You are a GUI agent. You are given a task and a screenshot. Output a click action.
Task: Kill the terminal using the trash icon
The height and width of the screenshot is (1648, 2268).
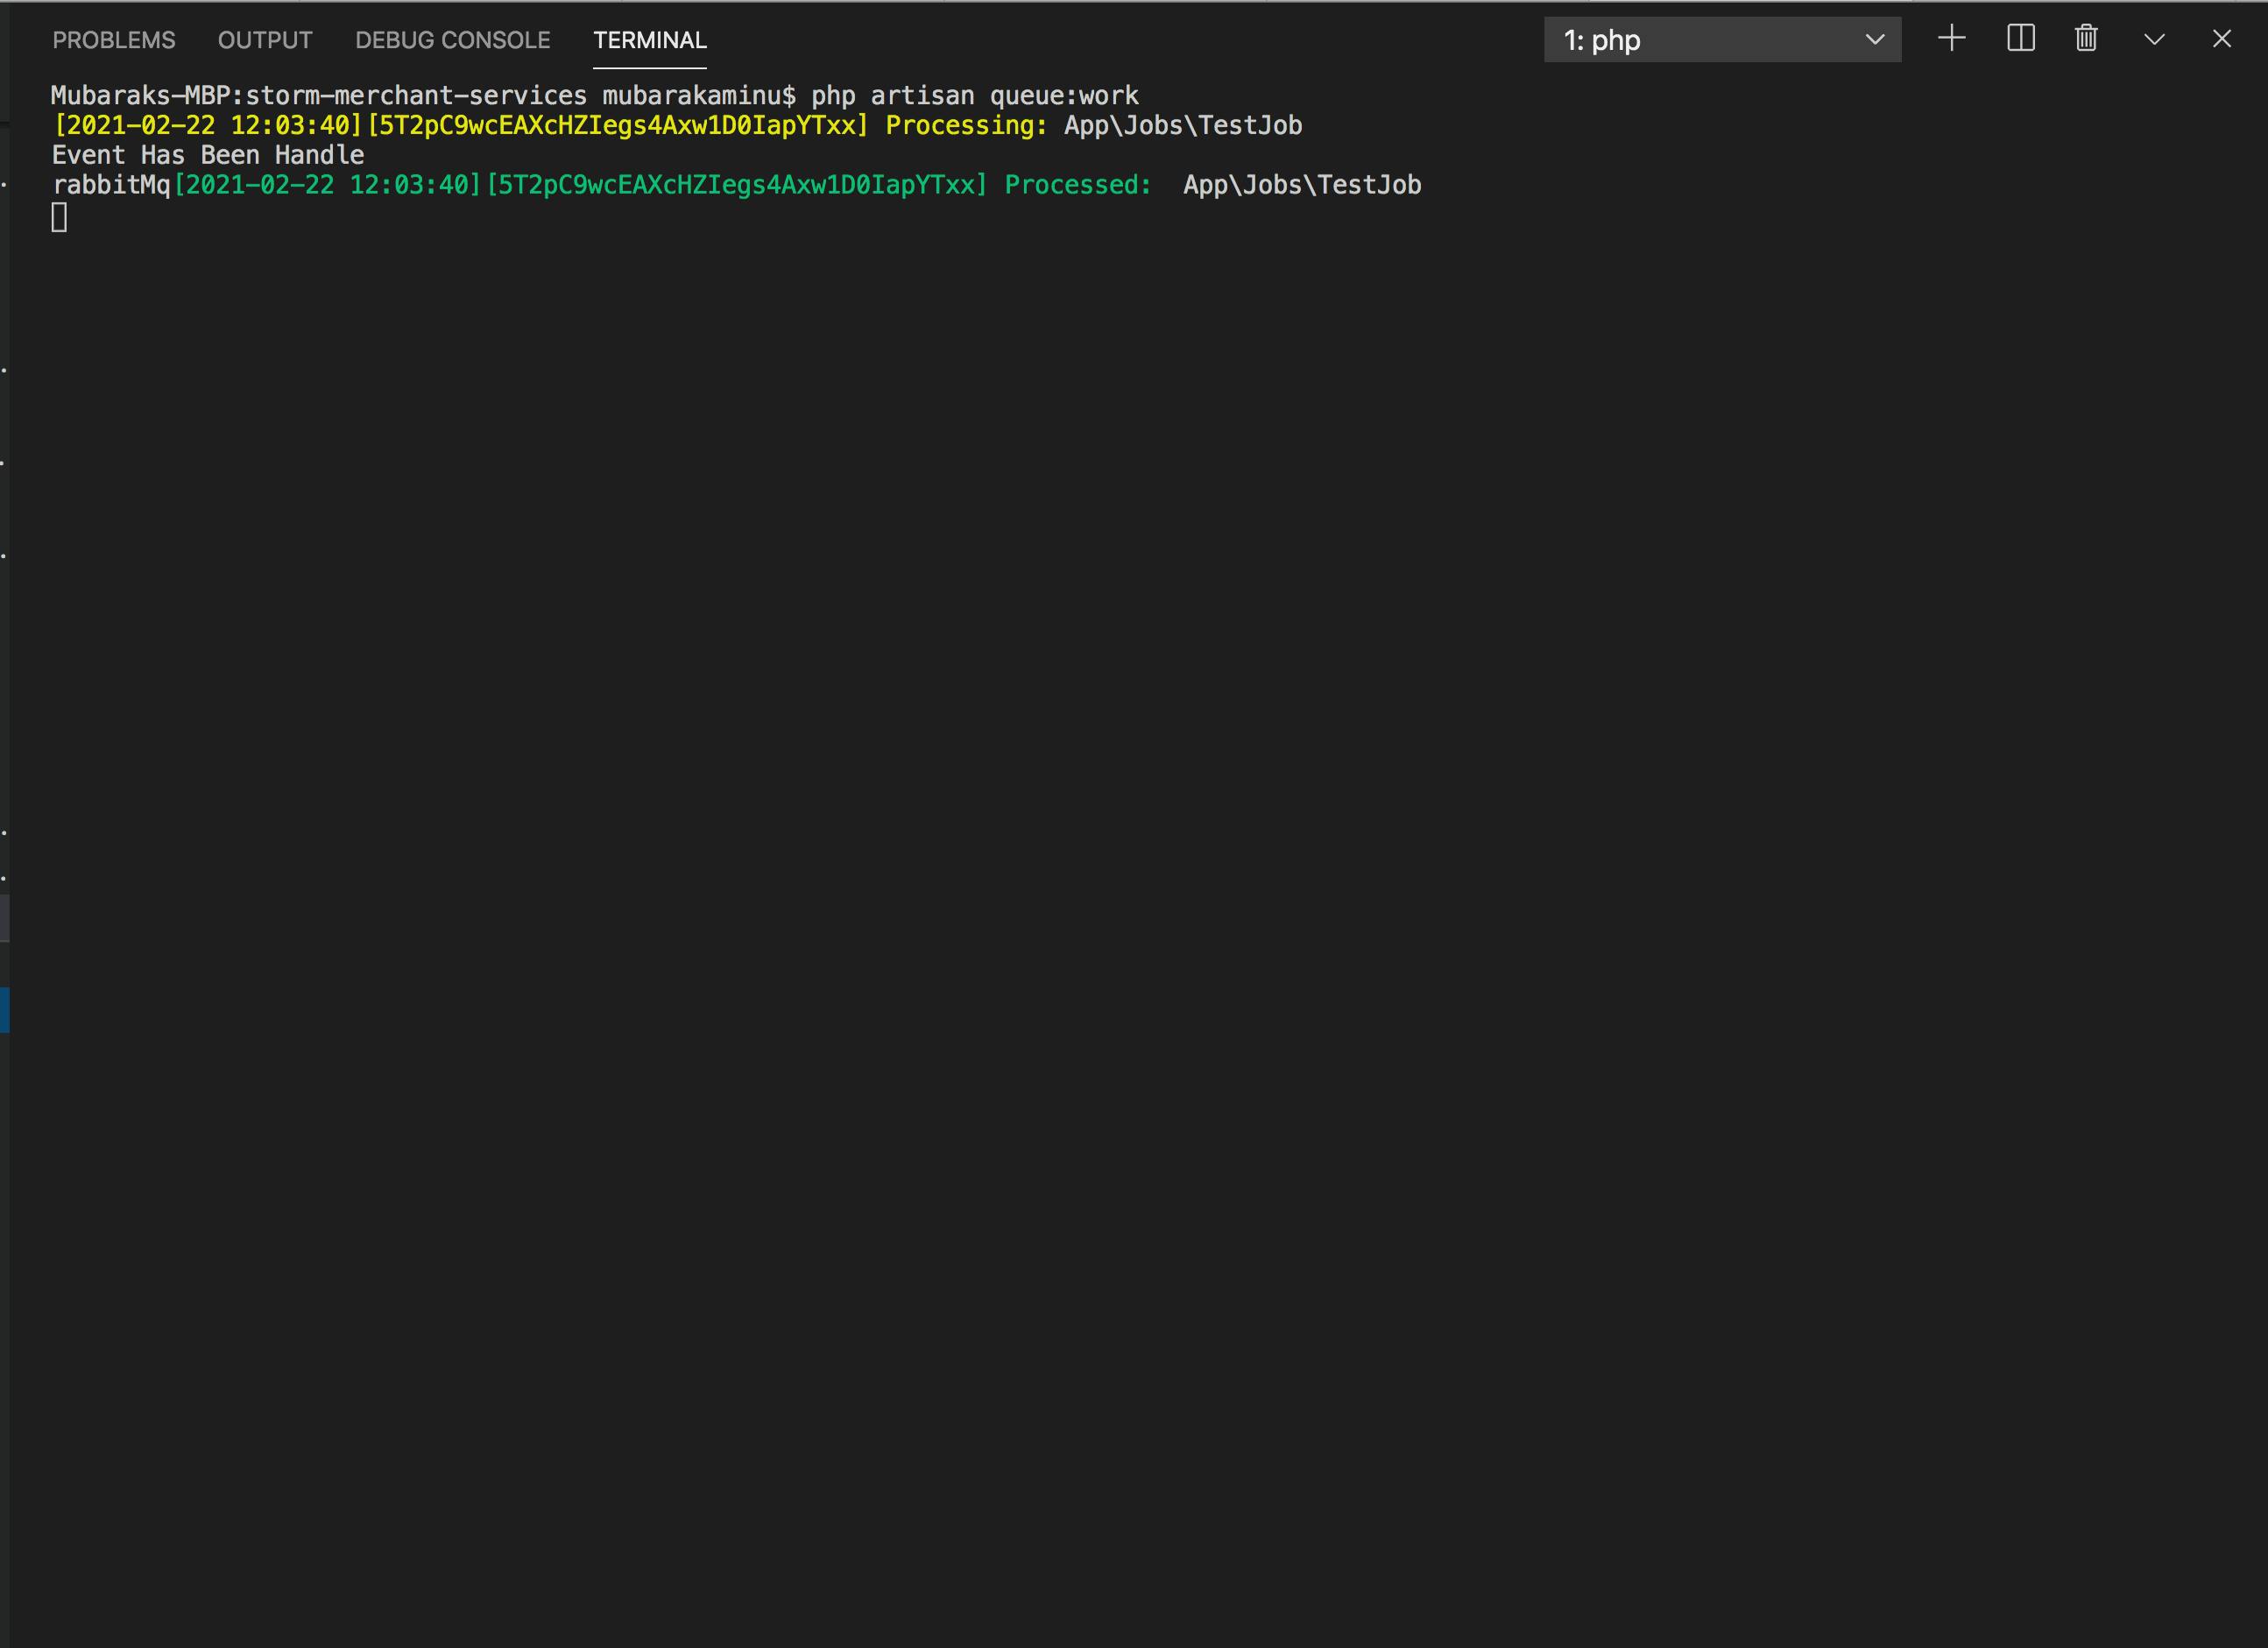tap(2086, 39)
